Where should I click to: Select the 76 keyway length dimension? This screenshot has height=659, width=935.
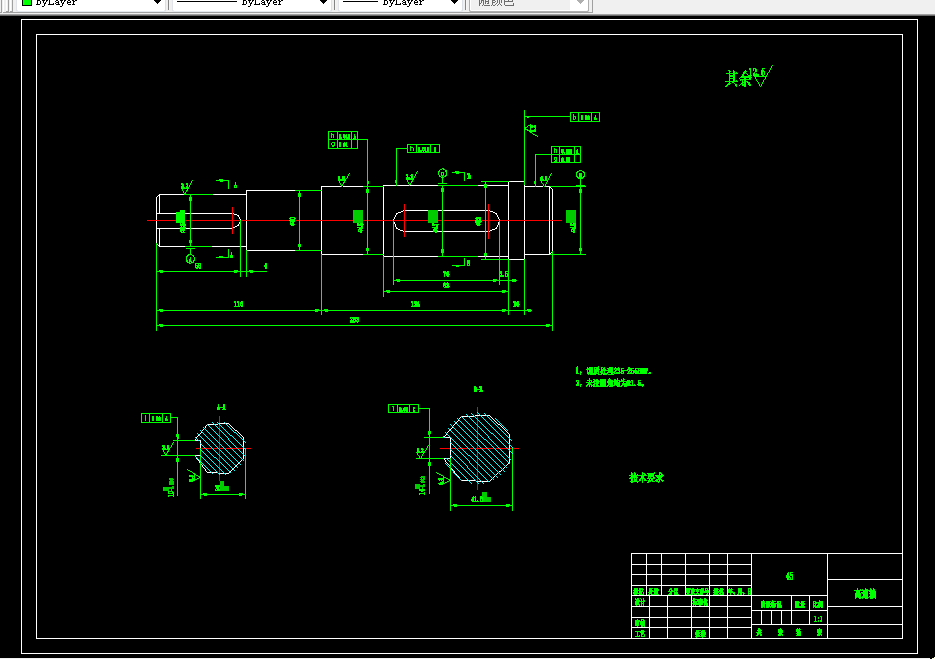click(x=446, y=274)
